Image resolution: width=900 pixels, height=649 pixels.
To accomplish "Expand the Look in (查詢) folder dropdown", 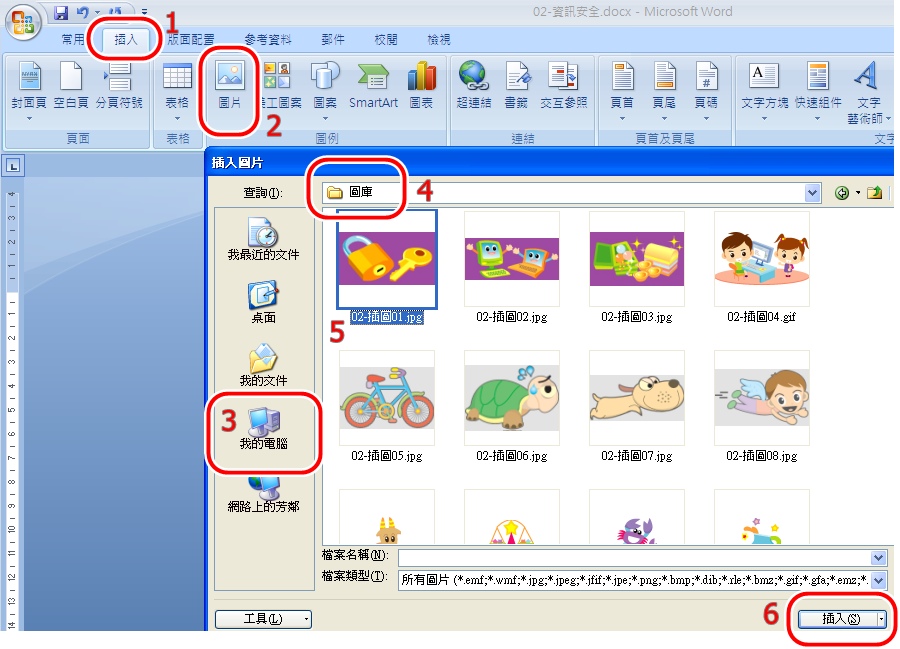I will tap(812, 193).
